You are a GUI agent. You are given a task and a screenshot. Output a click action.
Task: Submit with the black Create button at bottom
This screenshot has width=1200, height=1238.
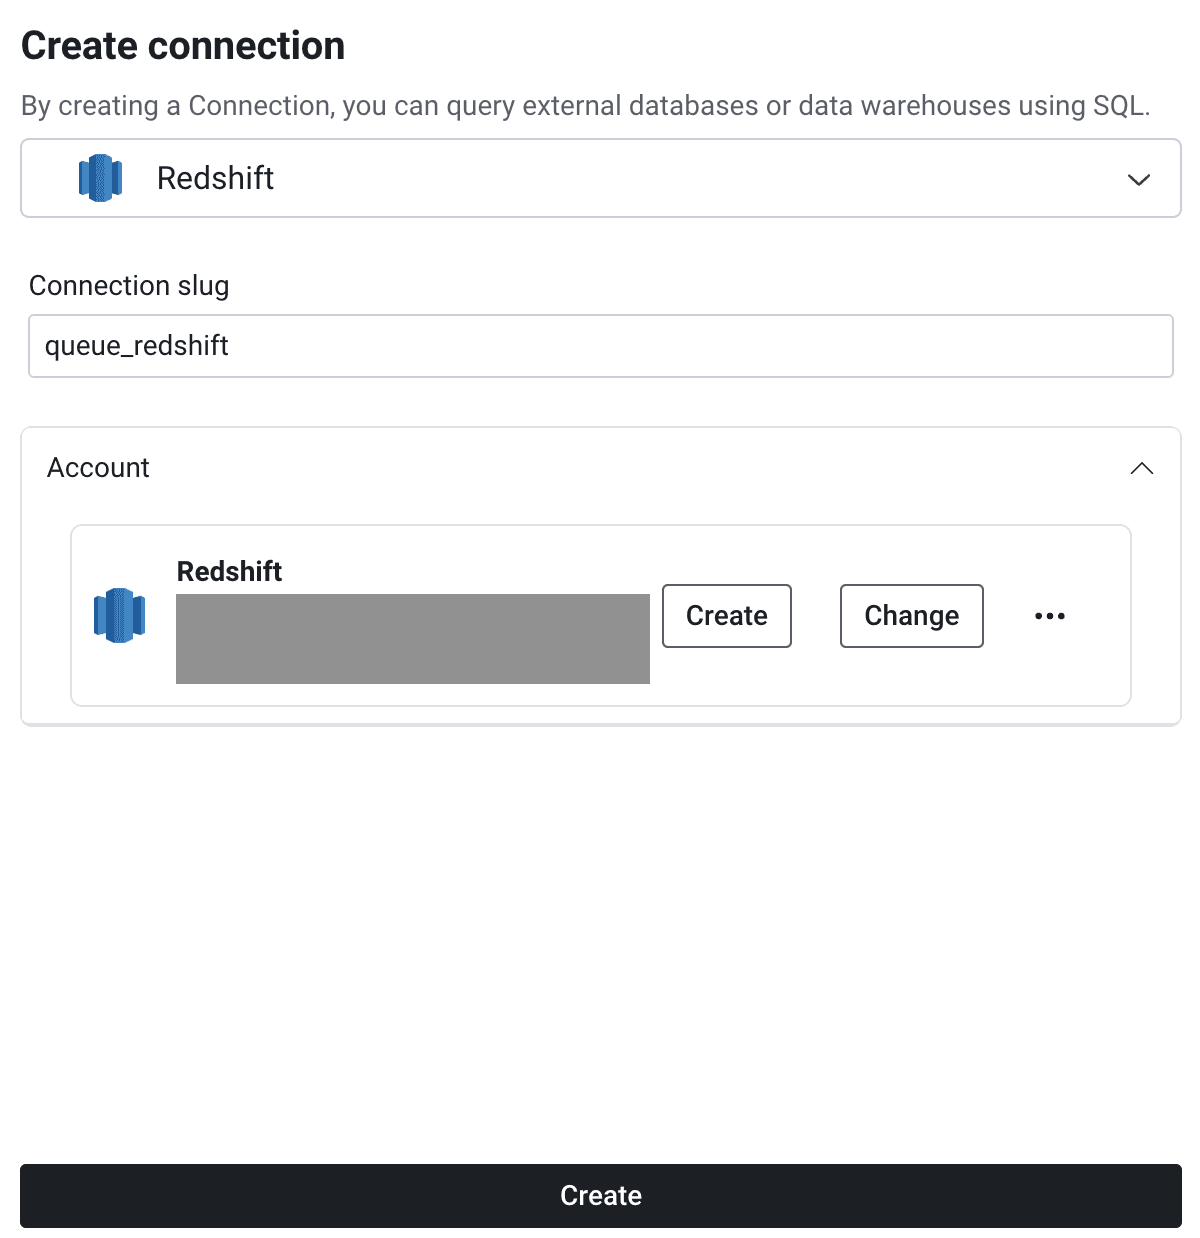click(x=600, y=1196)
